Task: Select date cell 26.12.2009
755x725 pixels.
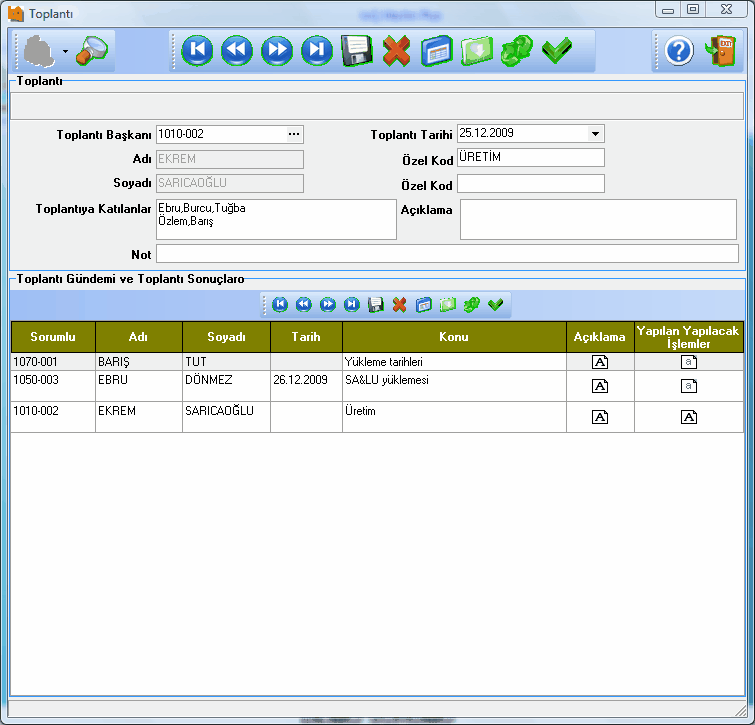Action: click(306, 386)
